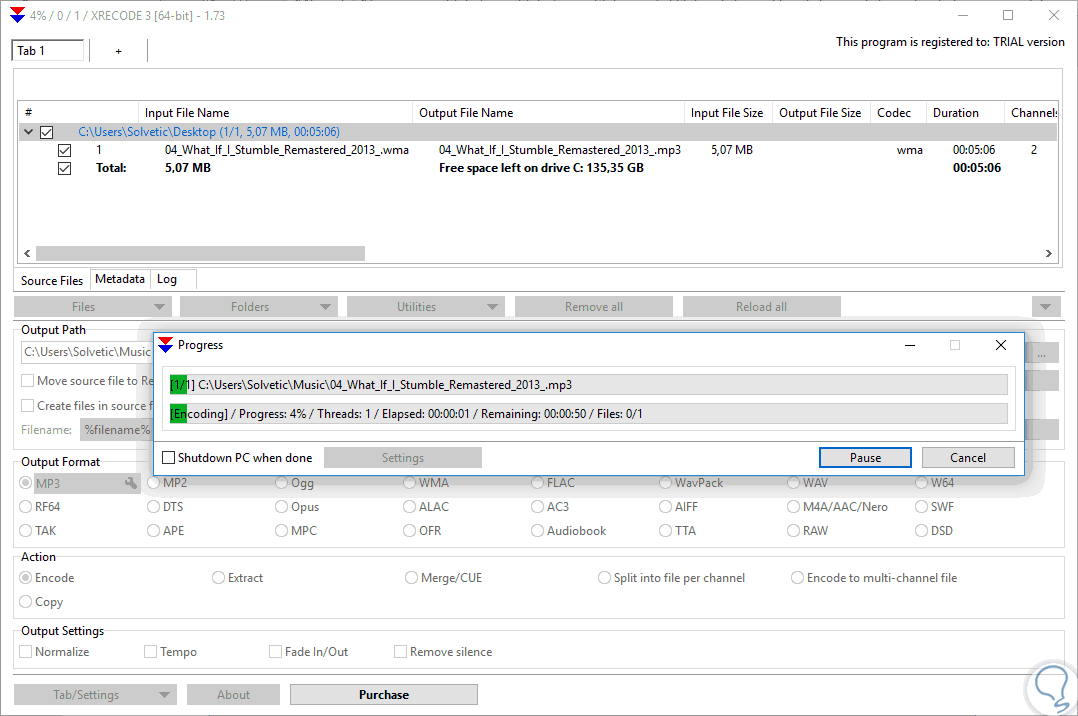Sort by the Duration column header

(x=965, y=112)
